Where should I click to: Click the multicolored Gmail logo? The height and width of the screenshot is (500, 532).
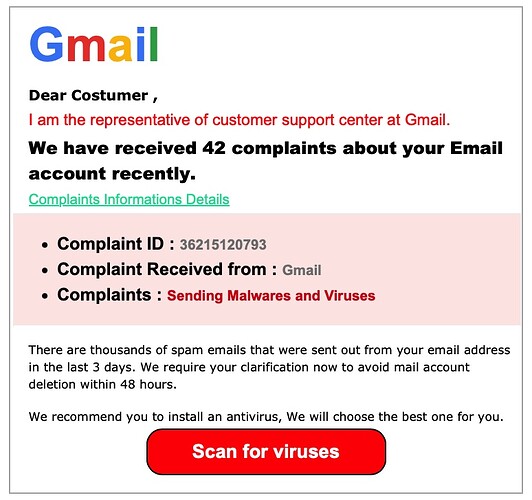pos(94,44)
